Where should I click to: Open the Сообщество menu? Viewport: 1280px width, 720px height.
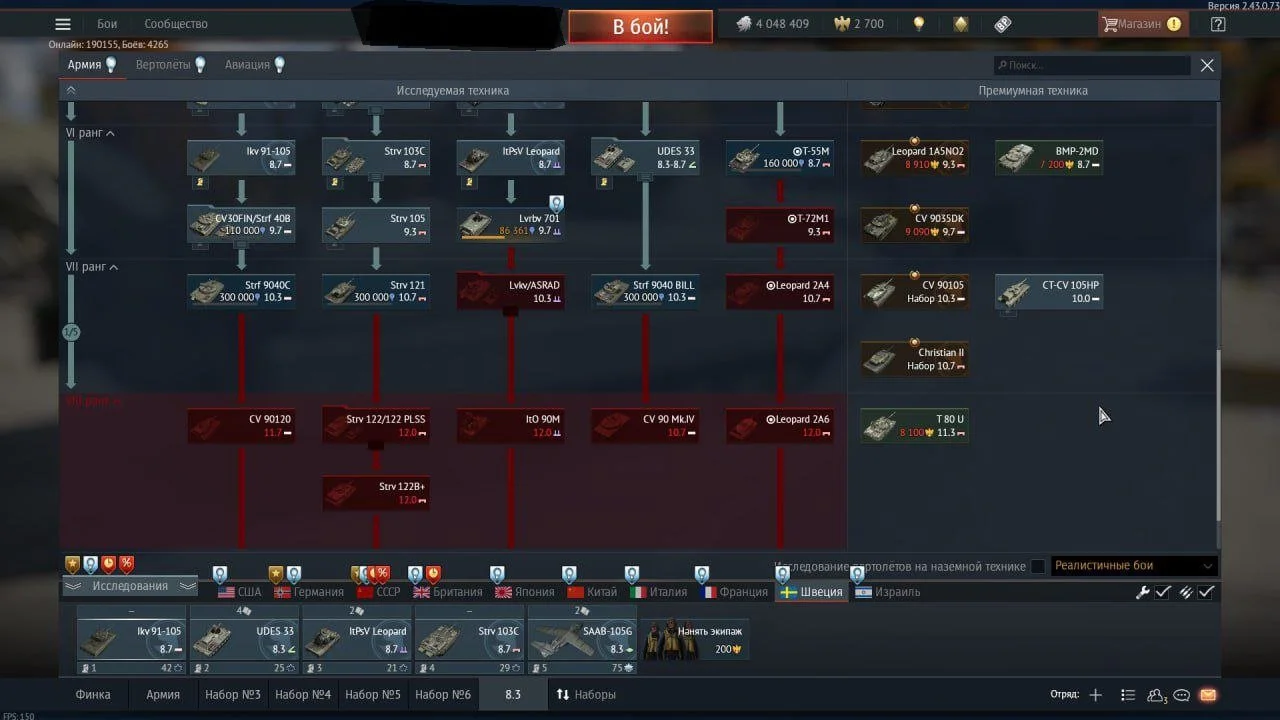point(176,24)
